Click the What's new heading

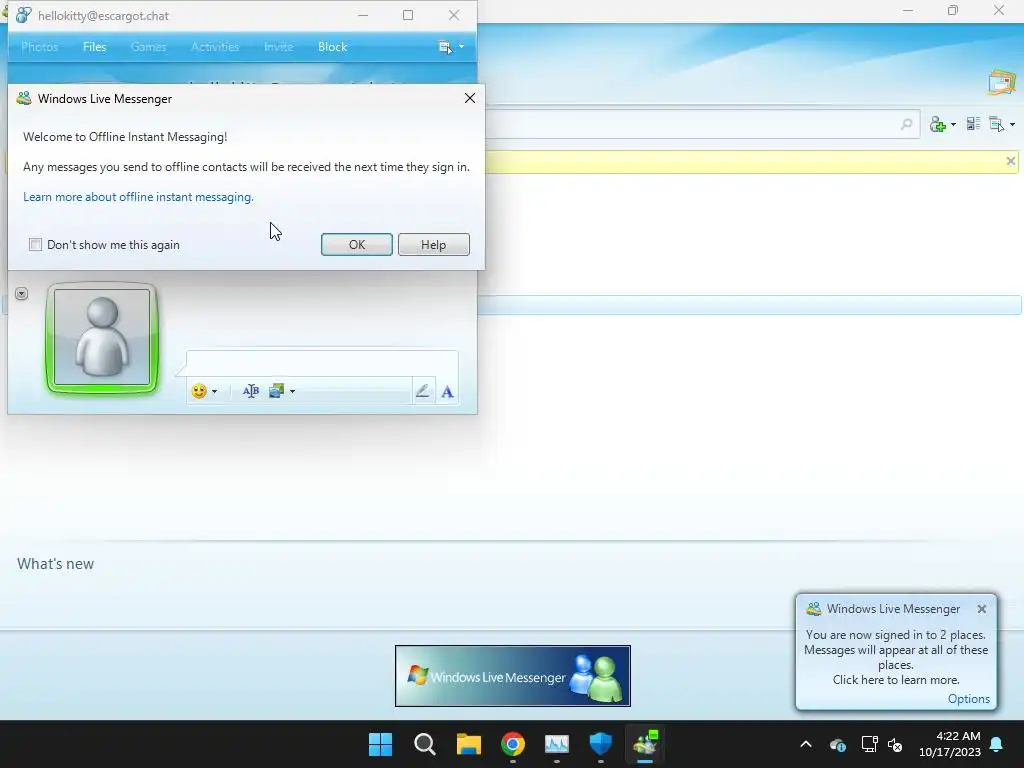(x=56, y=564)
